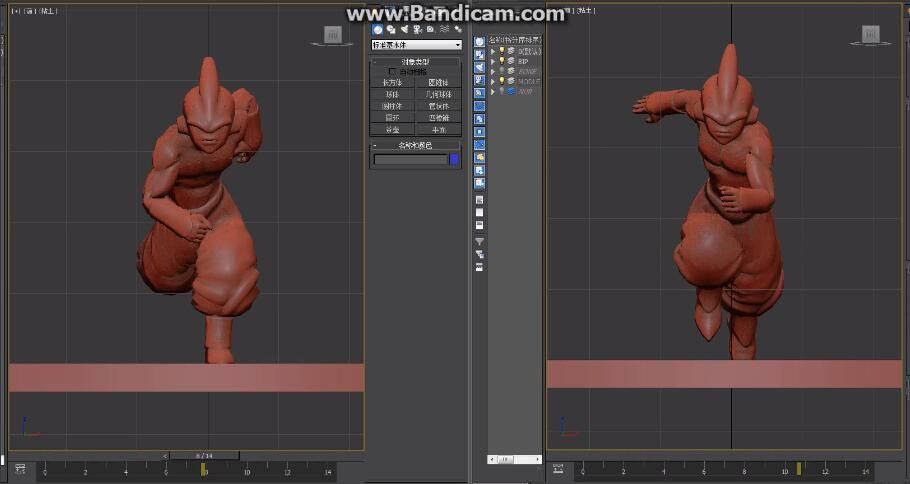This screenshot has width=910, height=484.
Task: Click the 平面 Plane button
Action: click(x=439, y=130)
